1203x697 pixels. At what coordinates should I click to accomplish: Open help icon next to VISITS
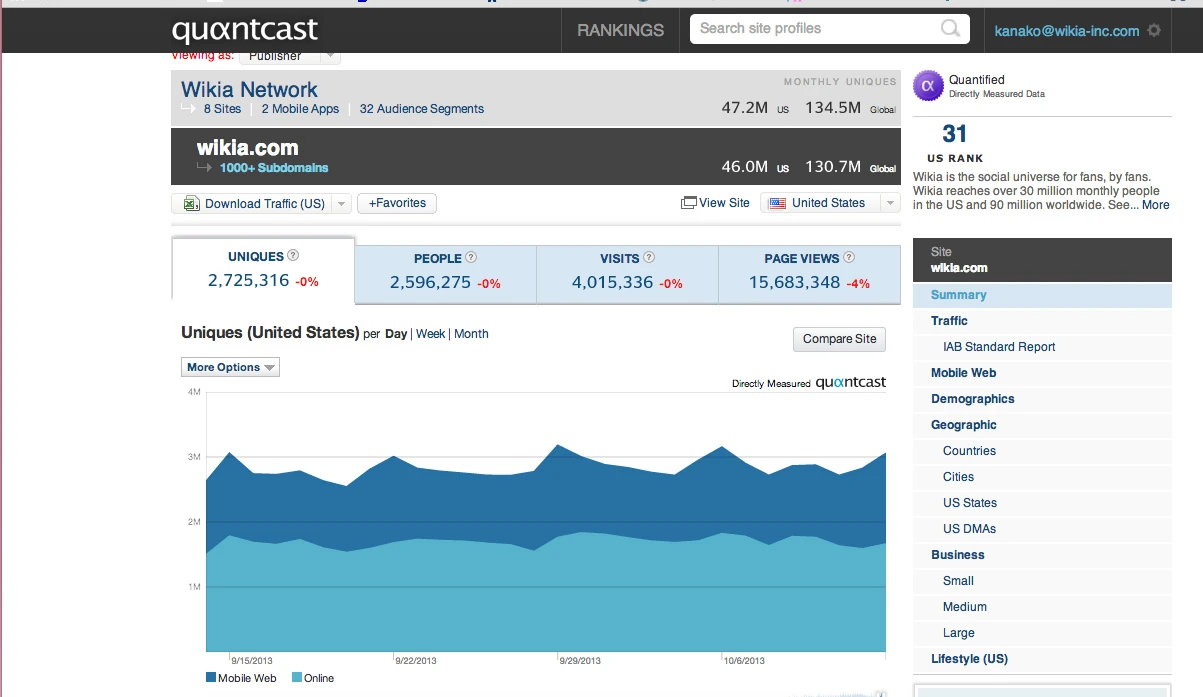[x=648, y=257]
